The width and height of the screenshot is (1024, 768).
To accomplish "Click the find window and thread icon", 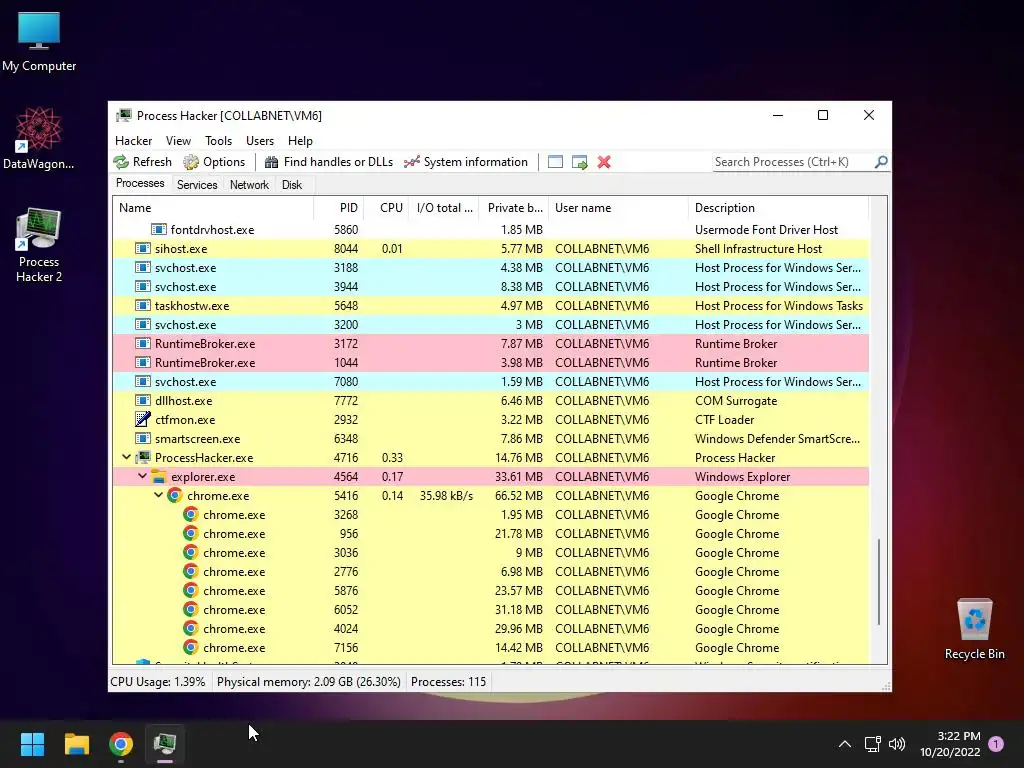I will (579, 162).
